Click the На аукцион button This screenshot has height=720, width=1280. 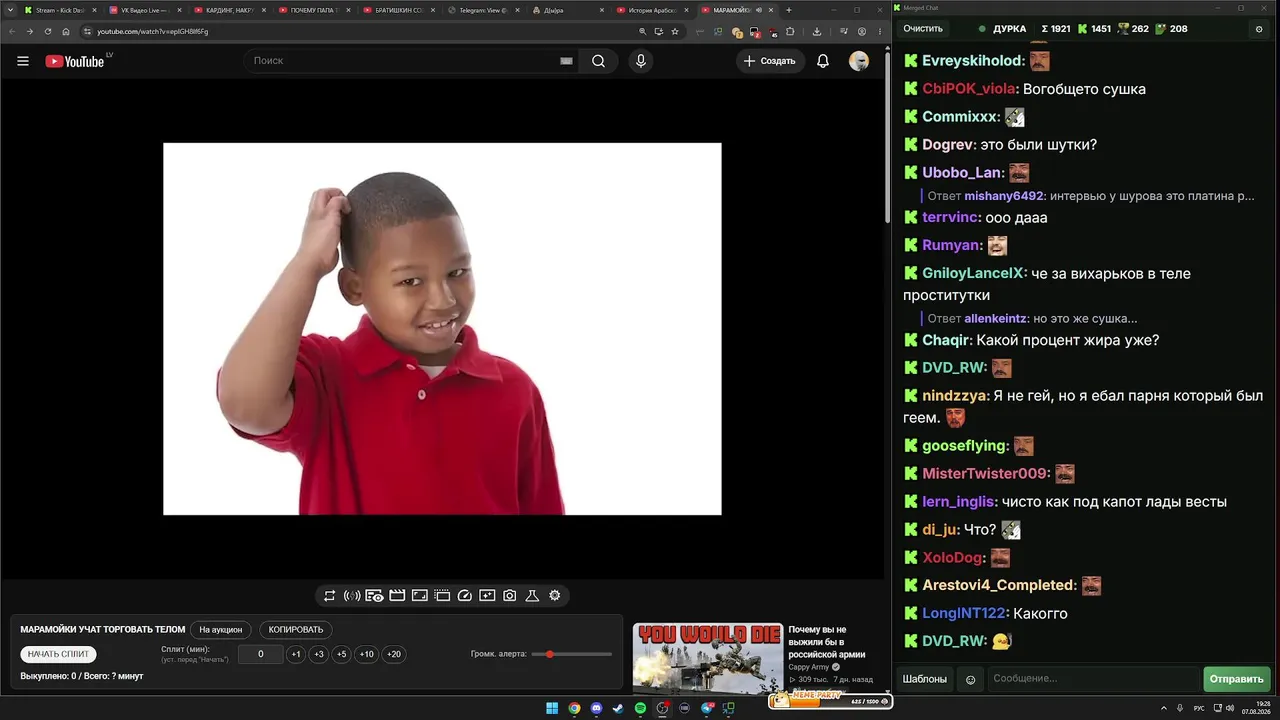(x=221, y=630)
